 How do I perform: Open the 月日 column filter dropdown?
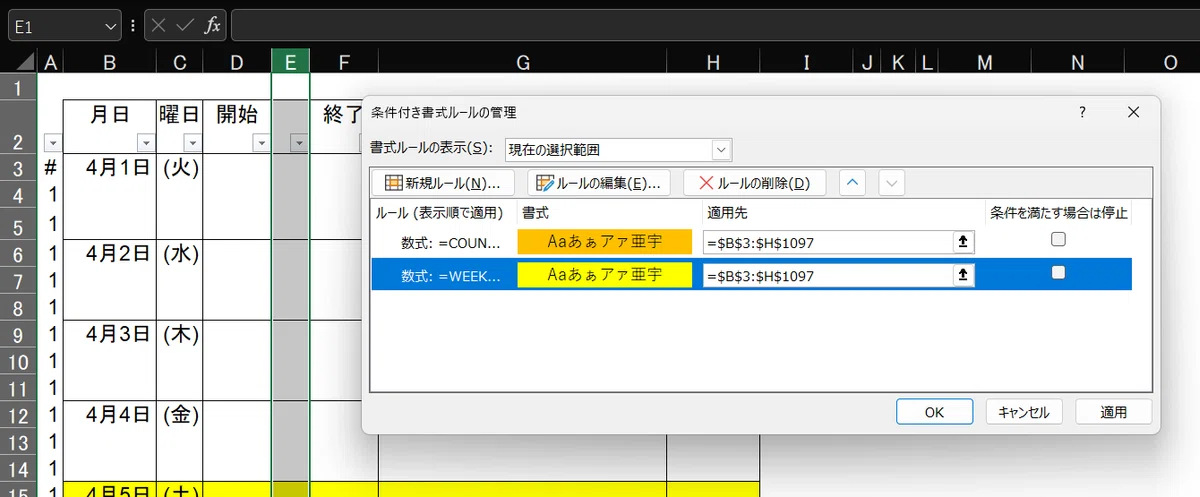(144, 143)
